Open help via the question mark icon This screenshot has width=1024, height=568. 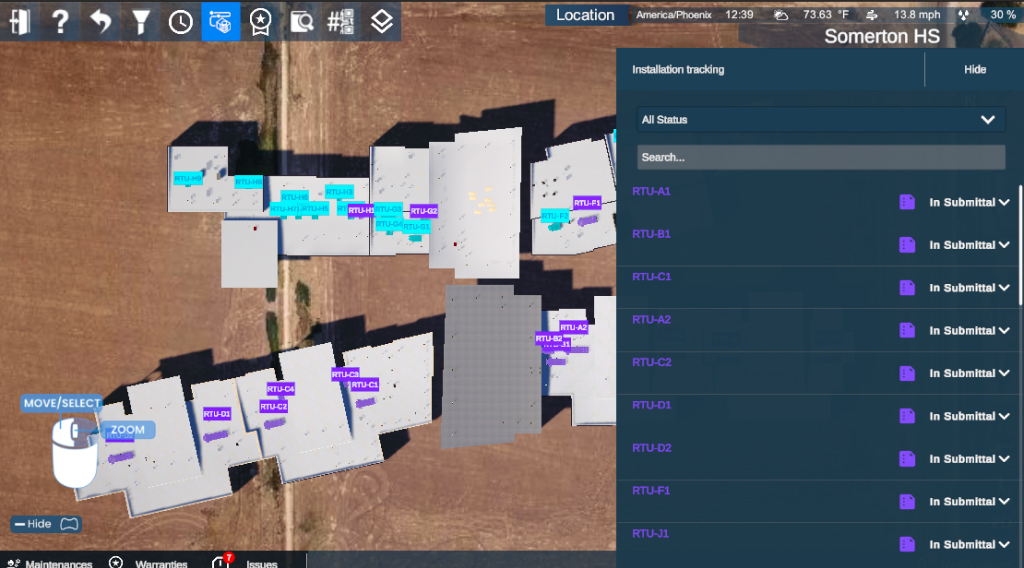point(60,20)
